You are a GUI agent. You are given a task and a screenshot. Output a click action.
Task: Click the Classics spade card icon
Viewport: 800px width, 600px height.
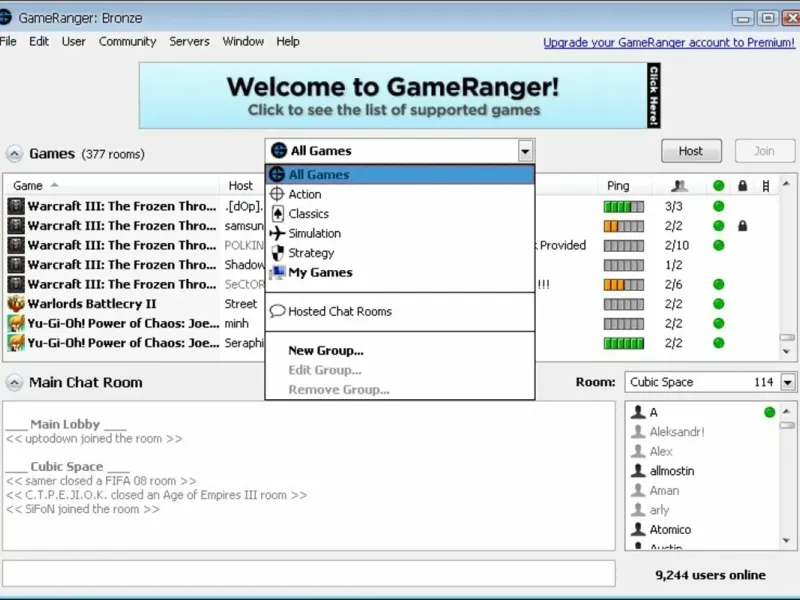(x=277, y=214)
